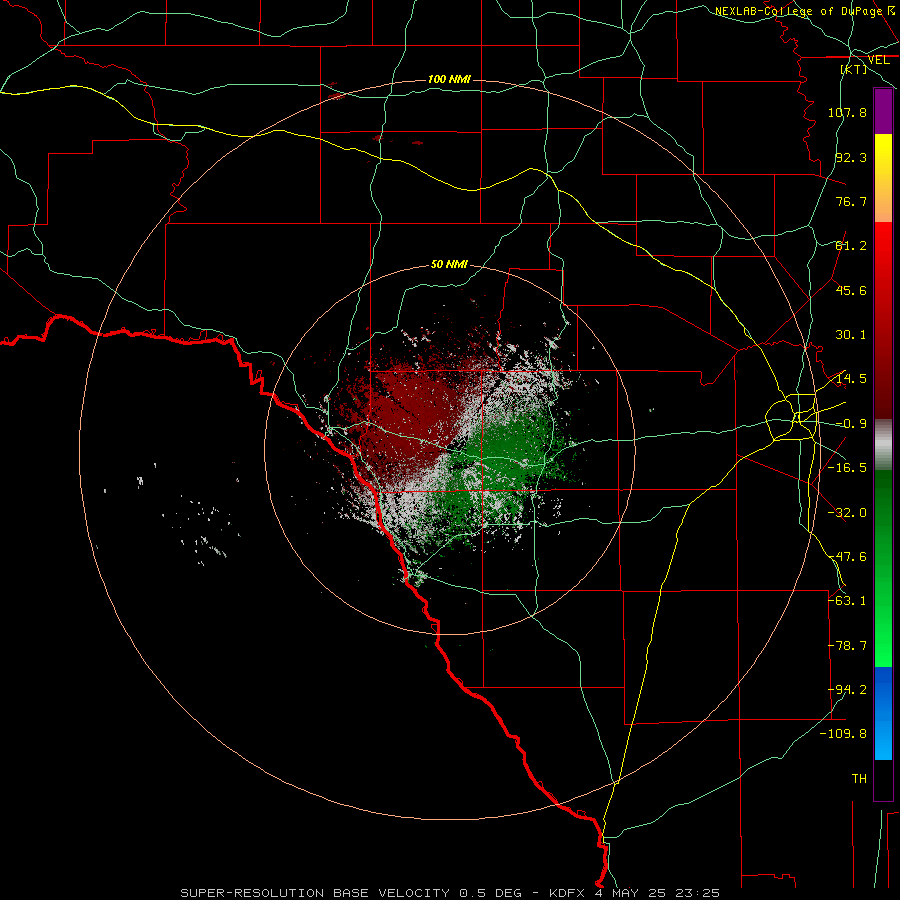Select the -16.5 velocity scale value
This screenshot has width=900, height=900.
(x=847, y=468)
